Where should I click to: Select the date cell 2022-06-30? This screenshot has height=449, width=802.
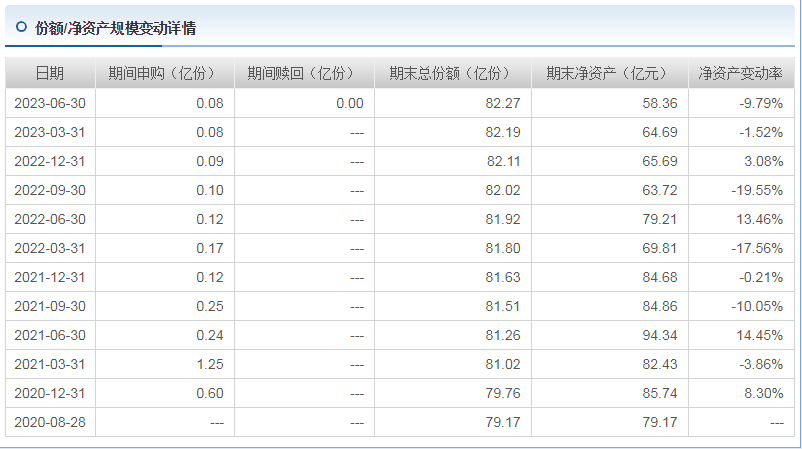[x=50, y=219]
